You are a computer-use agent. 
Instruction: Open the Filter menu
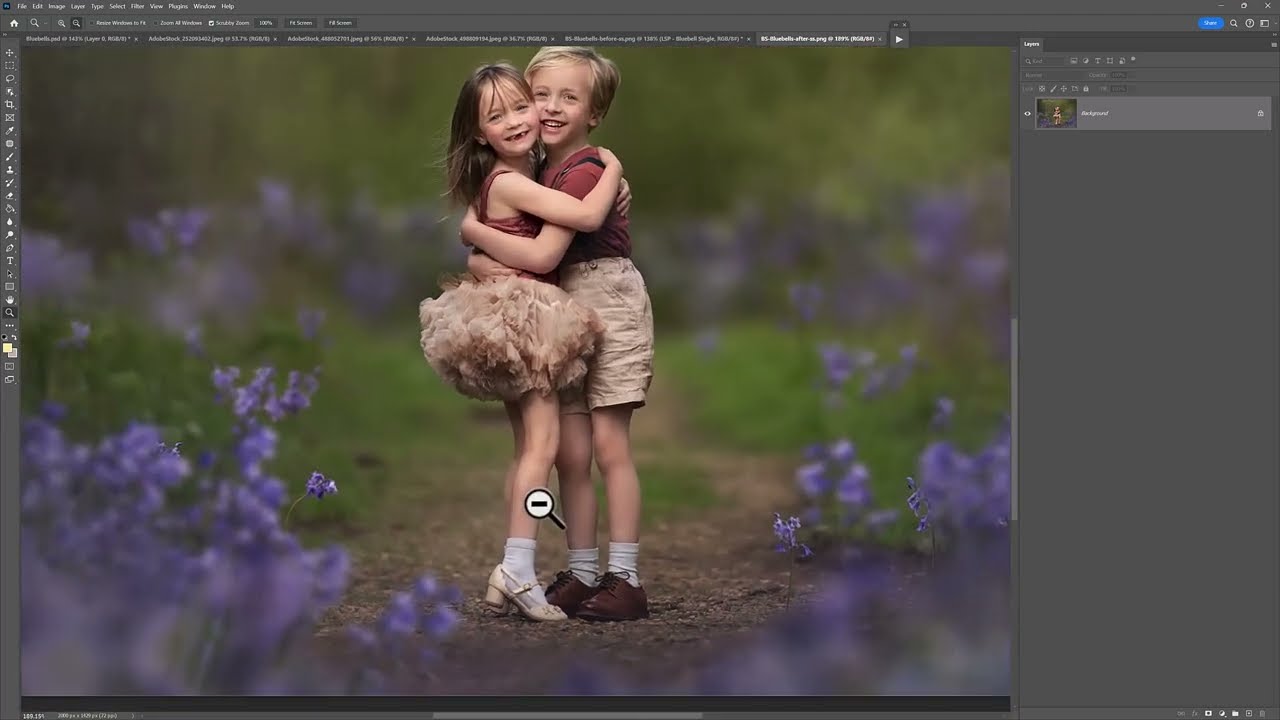[138, 6]
